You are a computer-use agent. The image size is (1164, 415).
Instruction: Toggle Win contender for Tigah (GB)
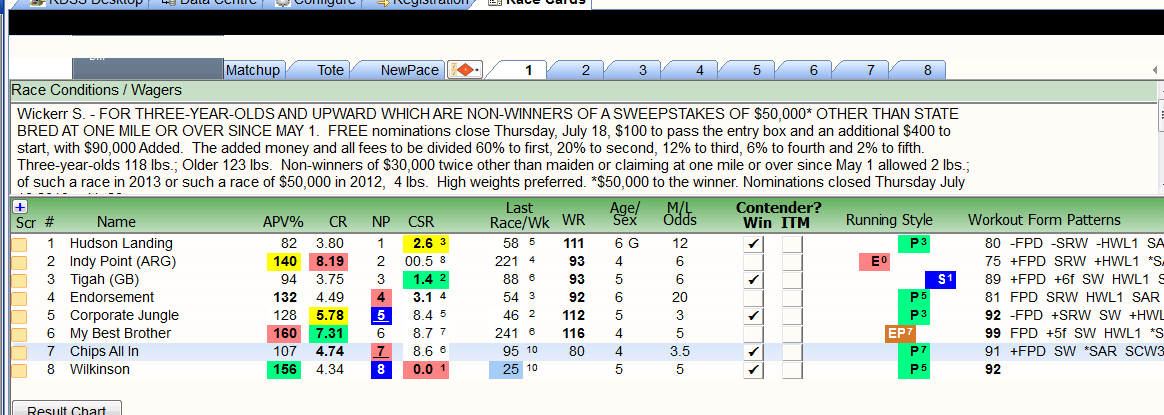coord(753,279)
